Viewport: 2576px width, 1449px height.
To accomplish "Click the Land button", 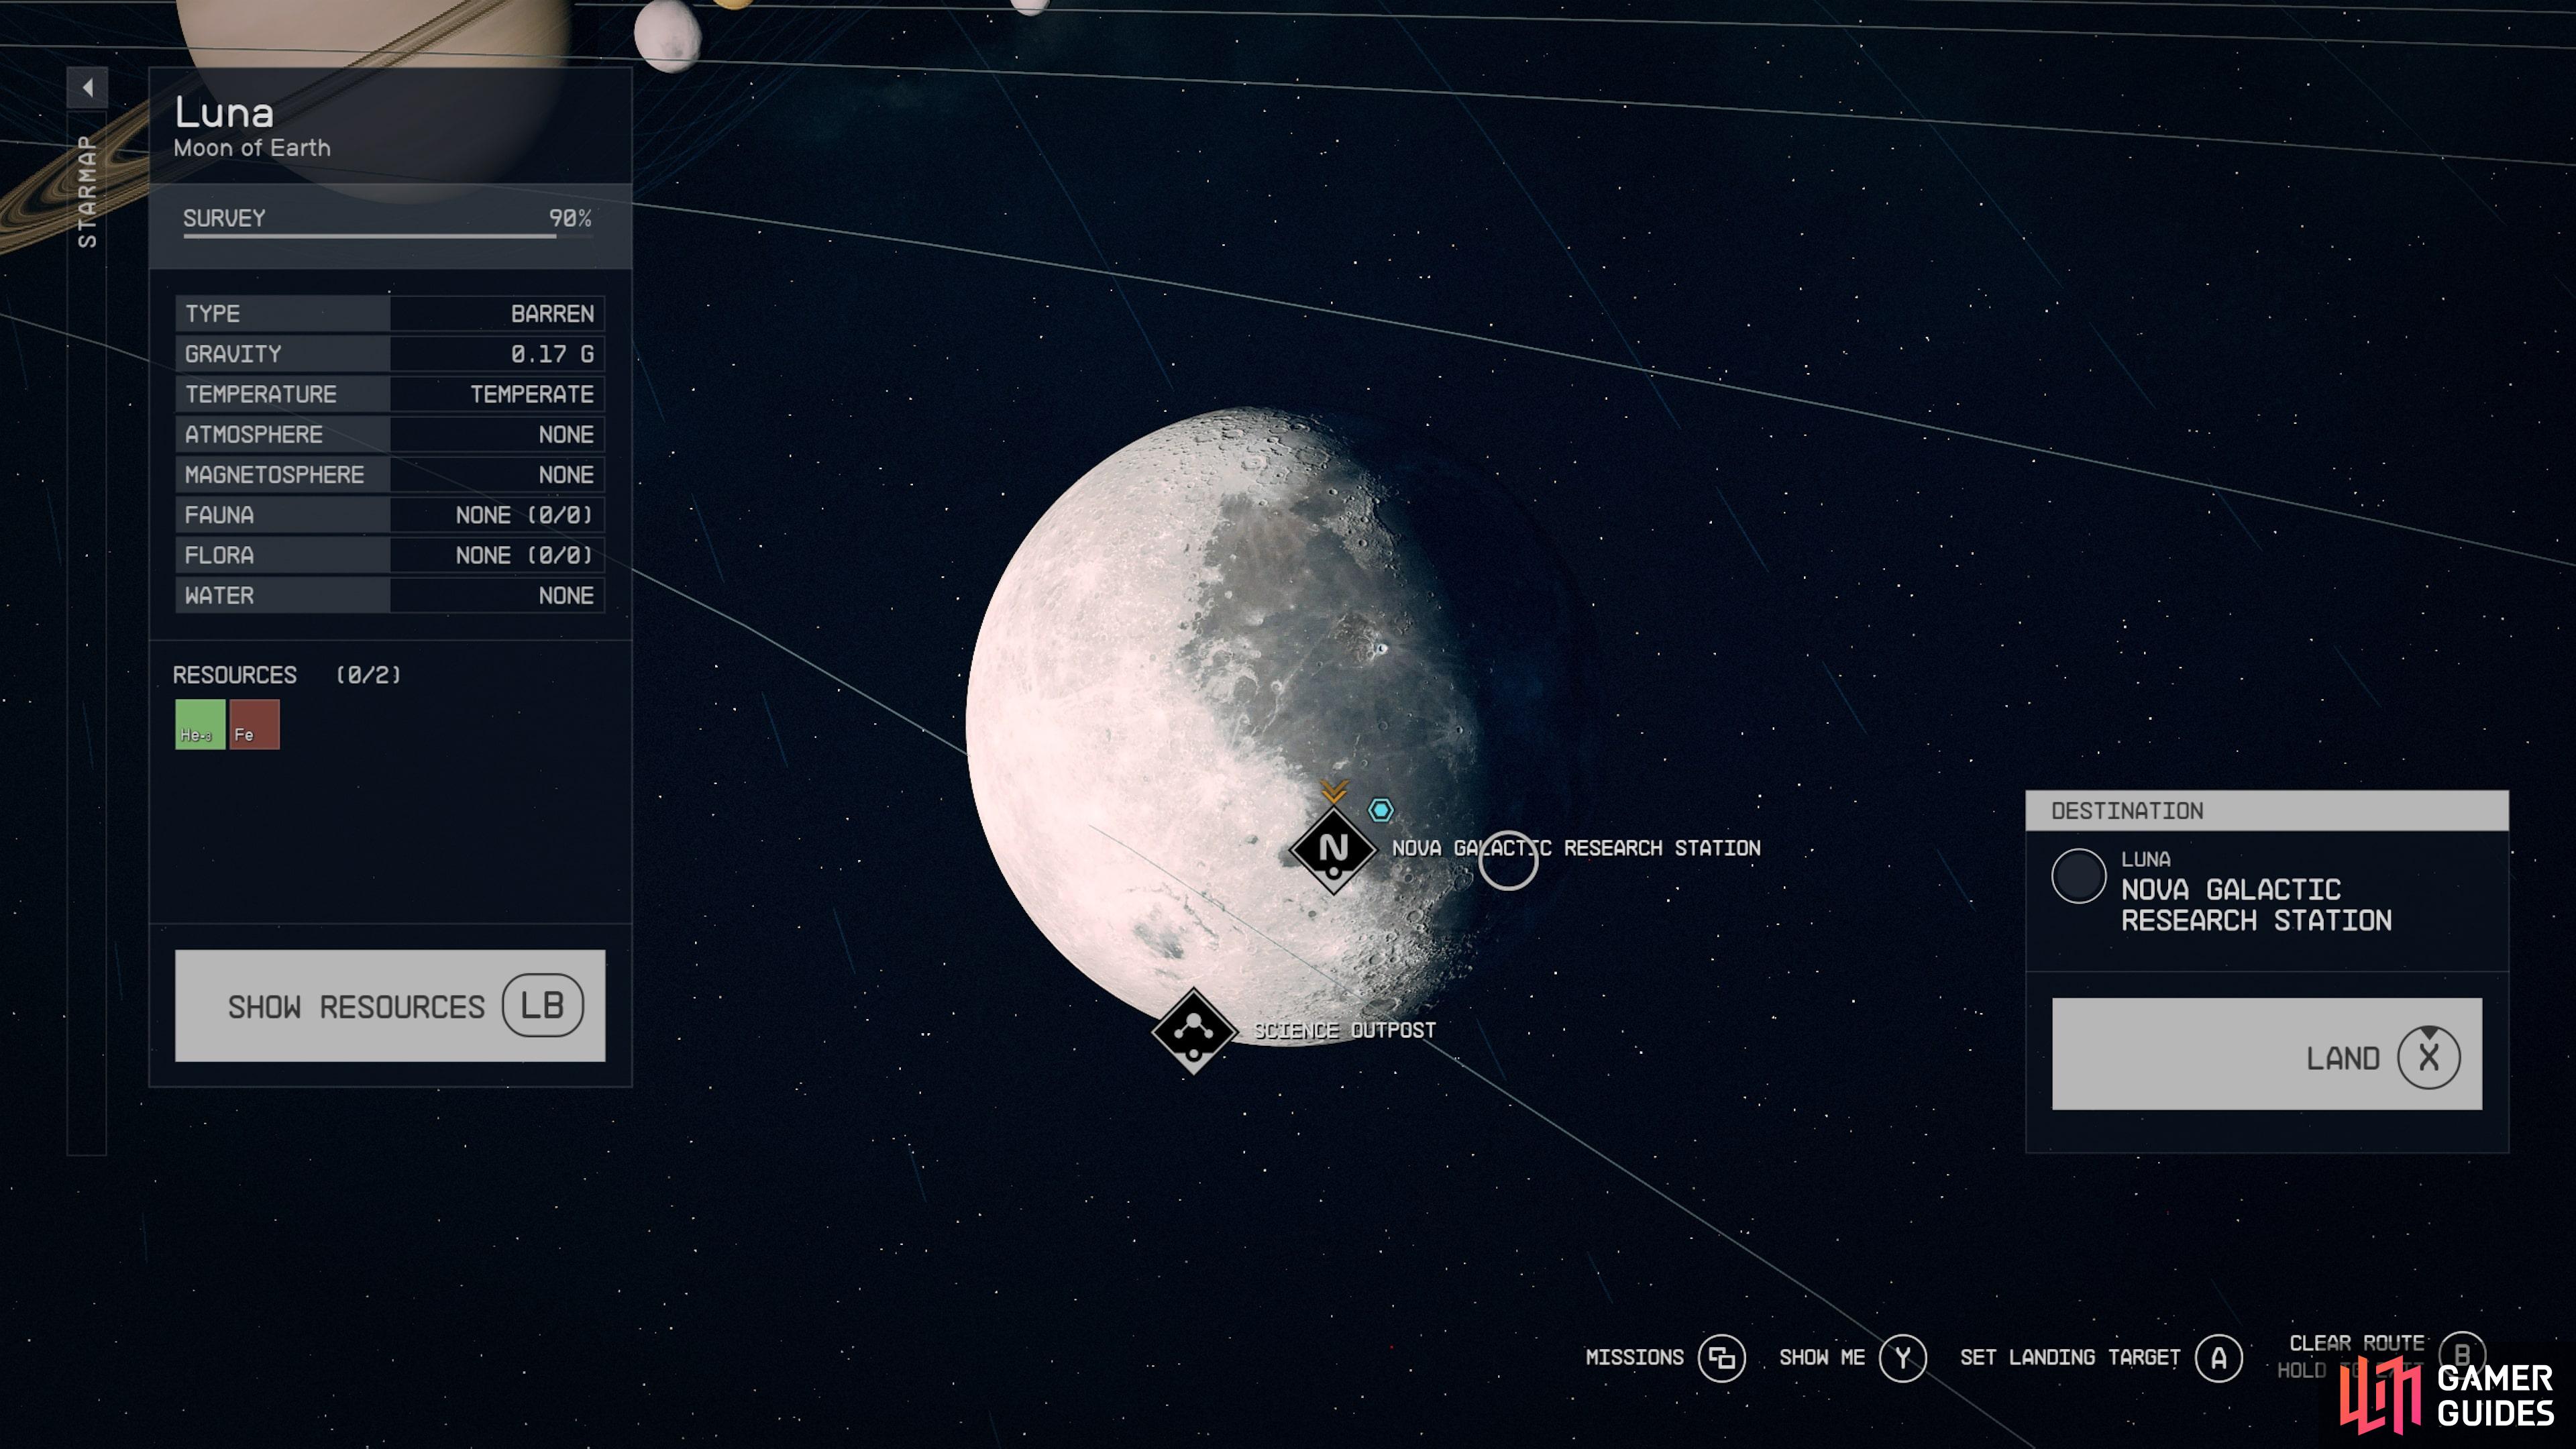I will coord(2266,1054).
